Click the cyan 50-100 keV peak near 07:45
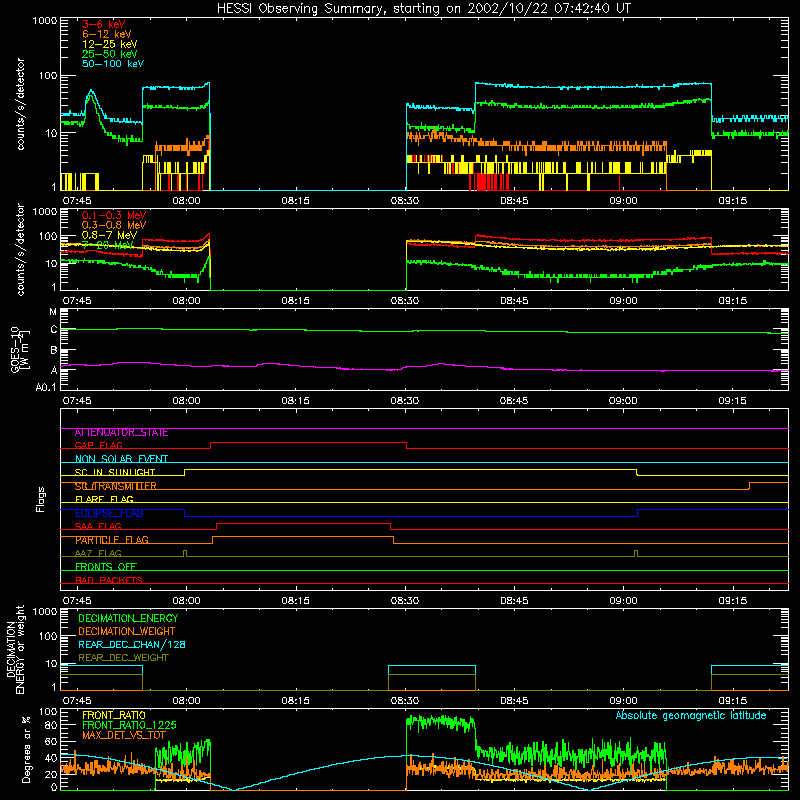The image size is (800, 800). tap(91, 91)
